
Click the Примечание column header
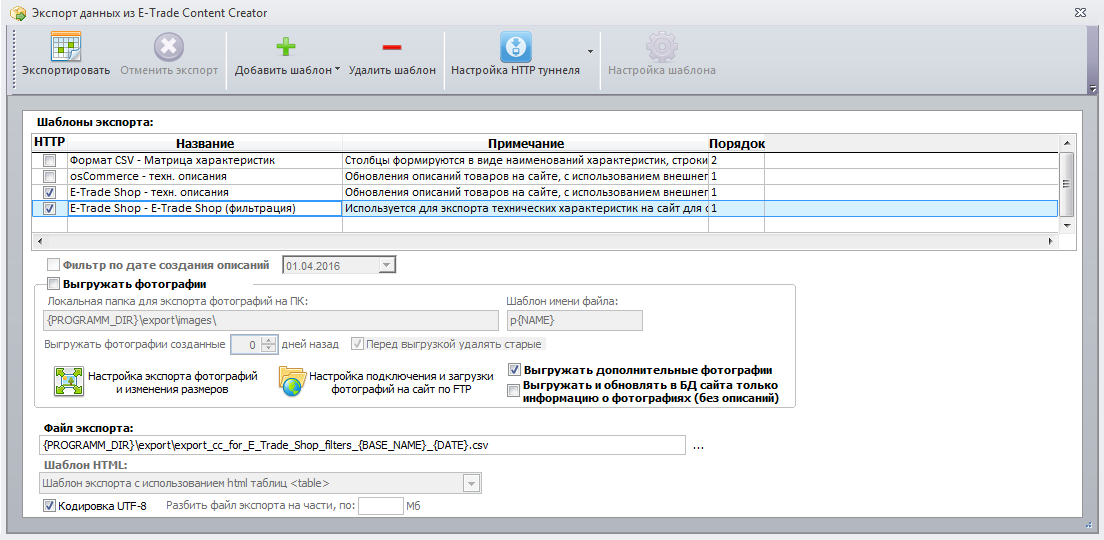tap(525, 143)
